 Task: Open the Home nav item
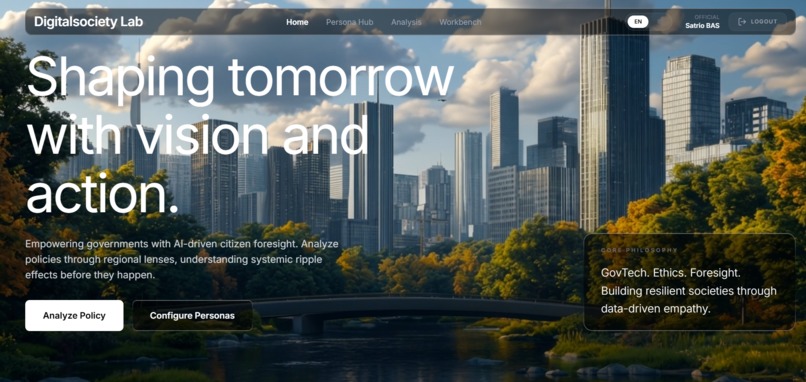[x=297, y=22]
